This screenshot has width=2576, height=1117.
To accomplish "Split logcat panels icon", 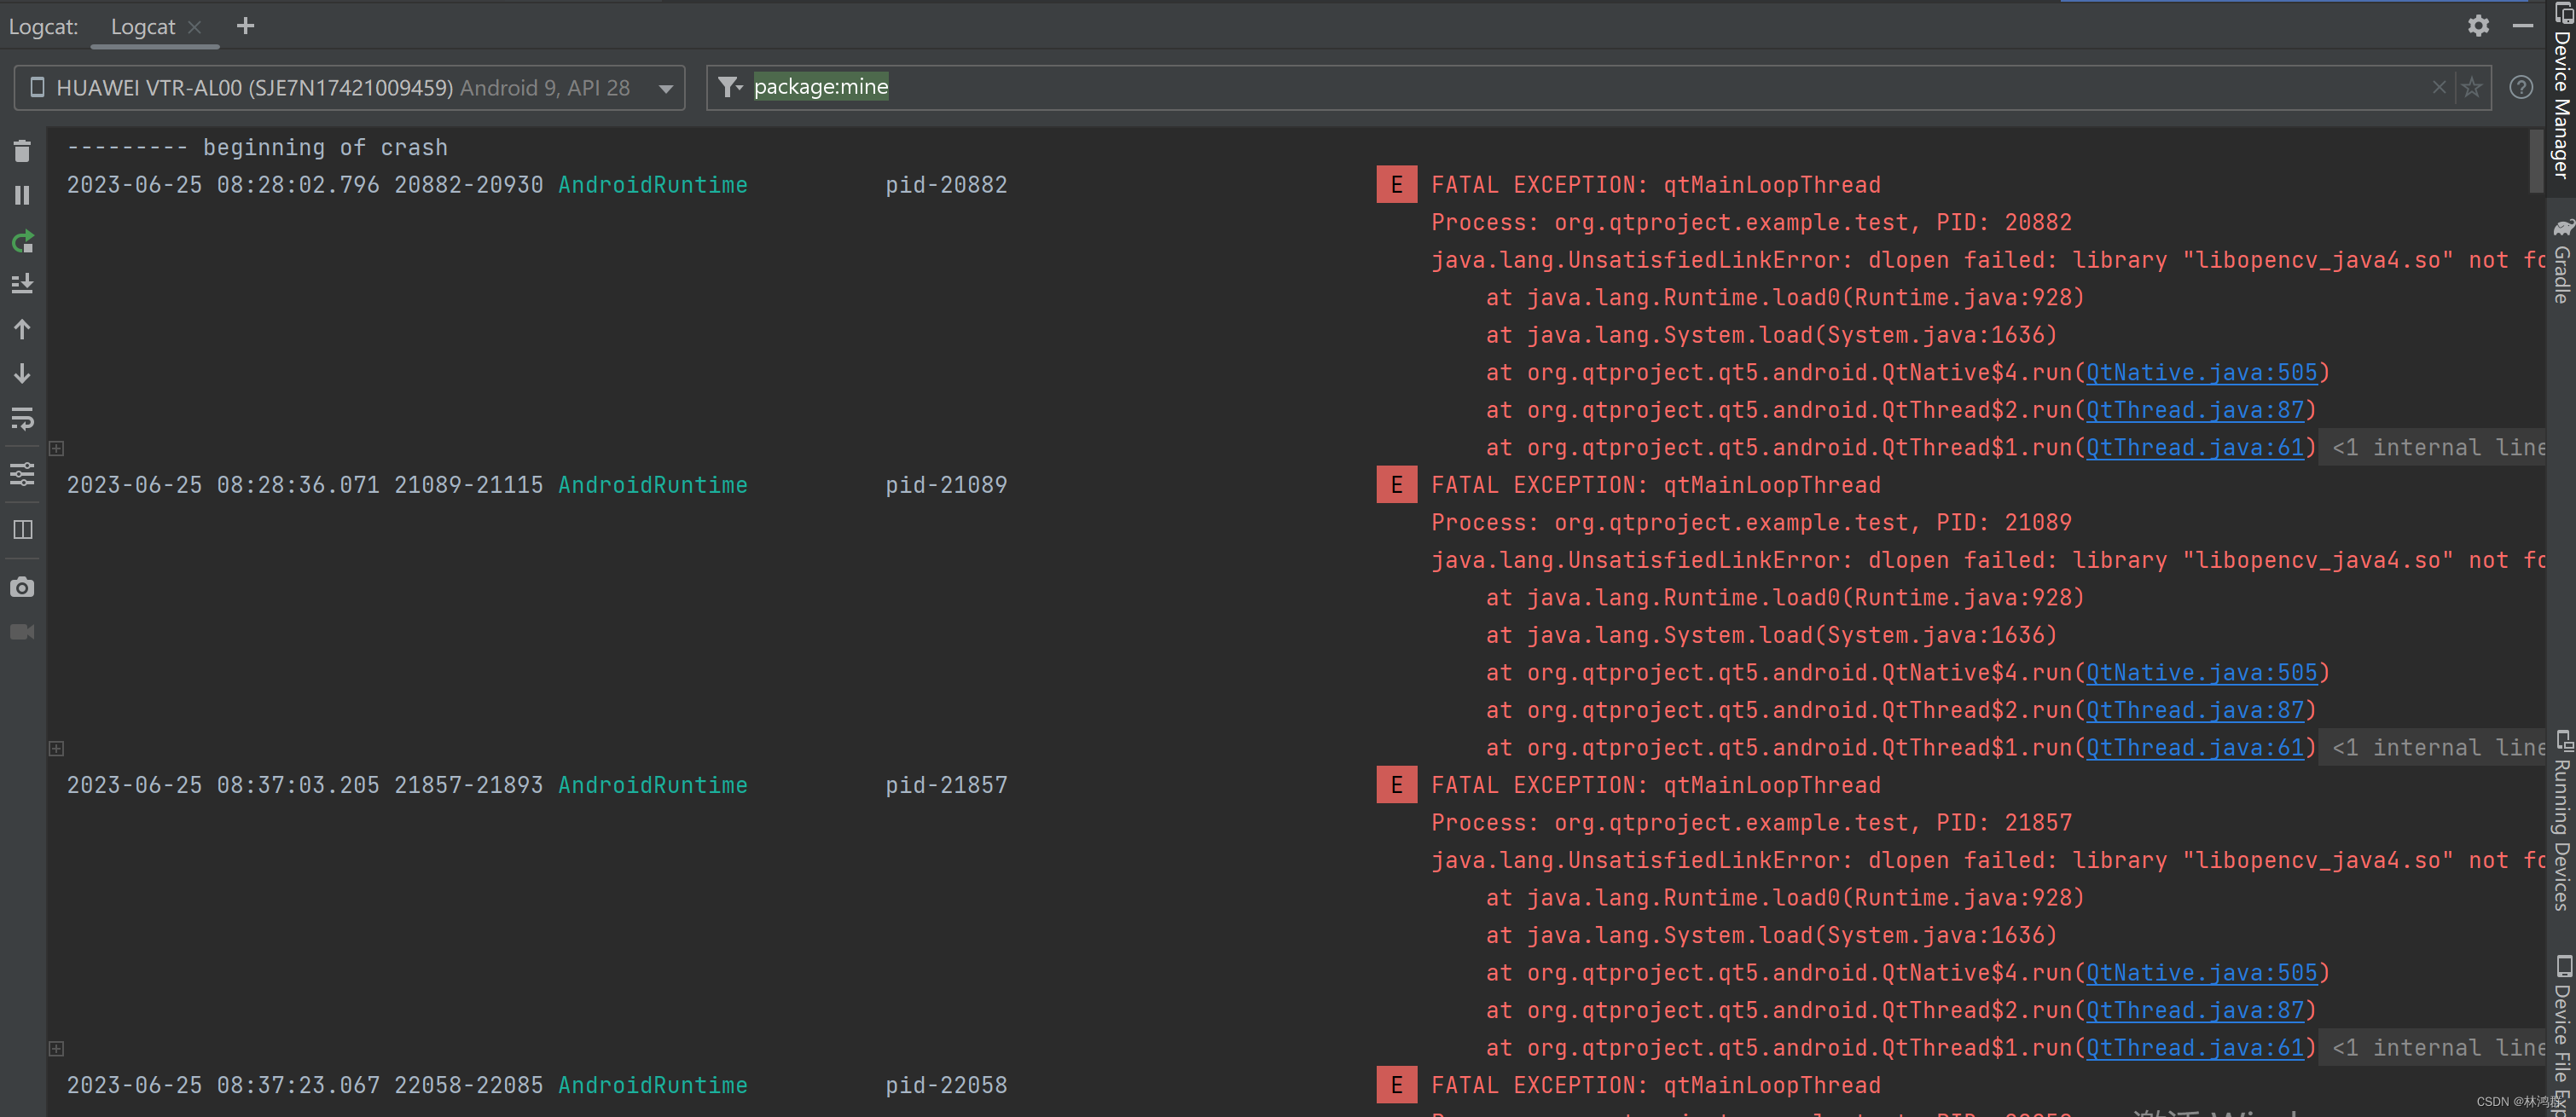I will click(x=22, y=529).
